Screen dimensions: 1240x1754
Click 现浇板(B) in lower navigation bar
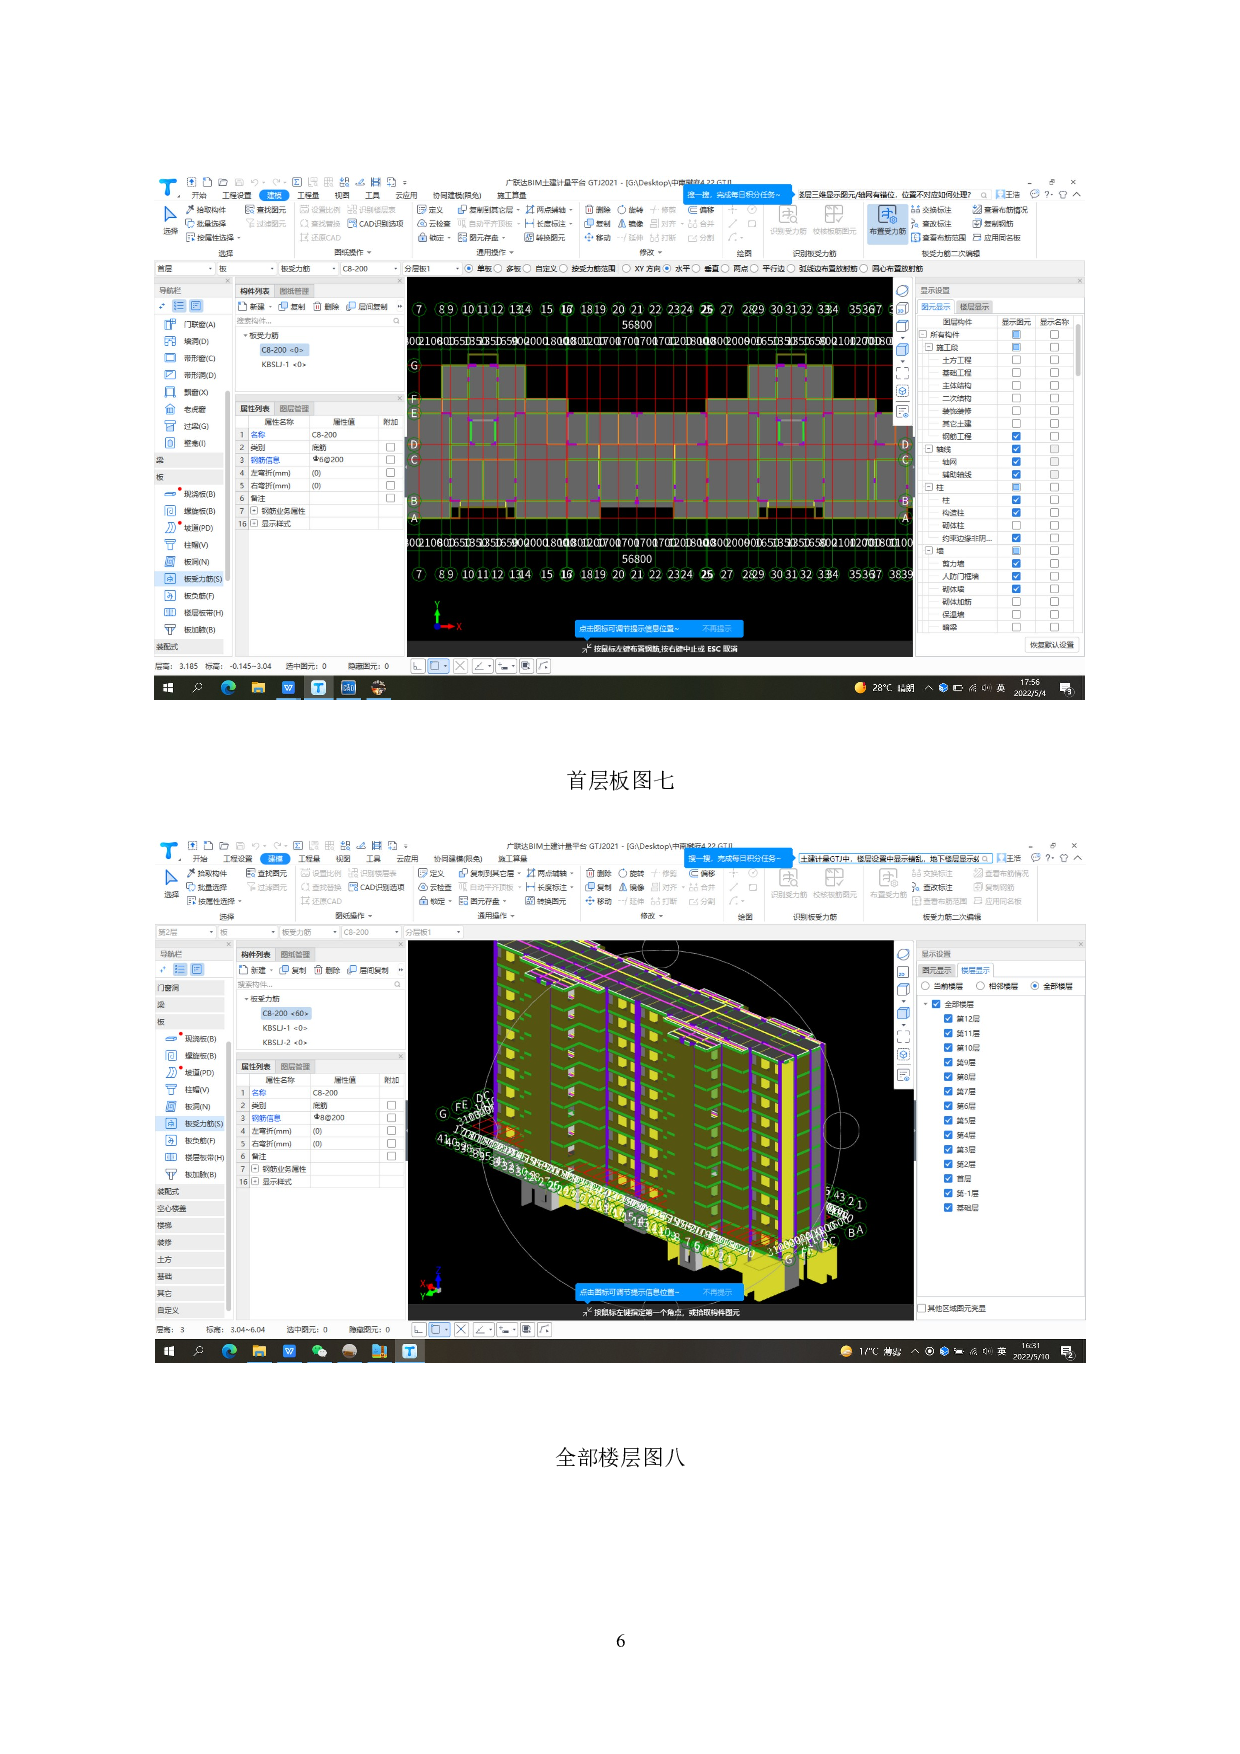click(199, 1039)
